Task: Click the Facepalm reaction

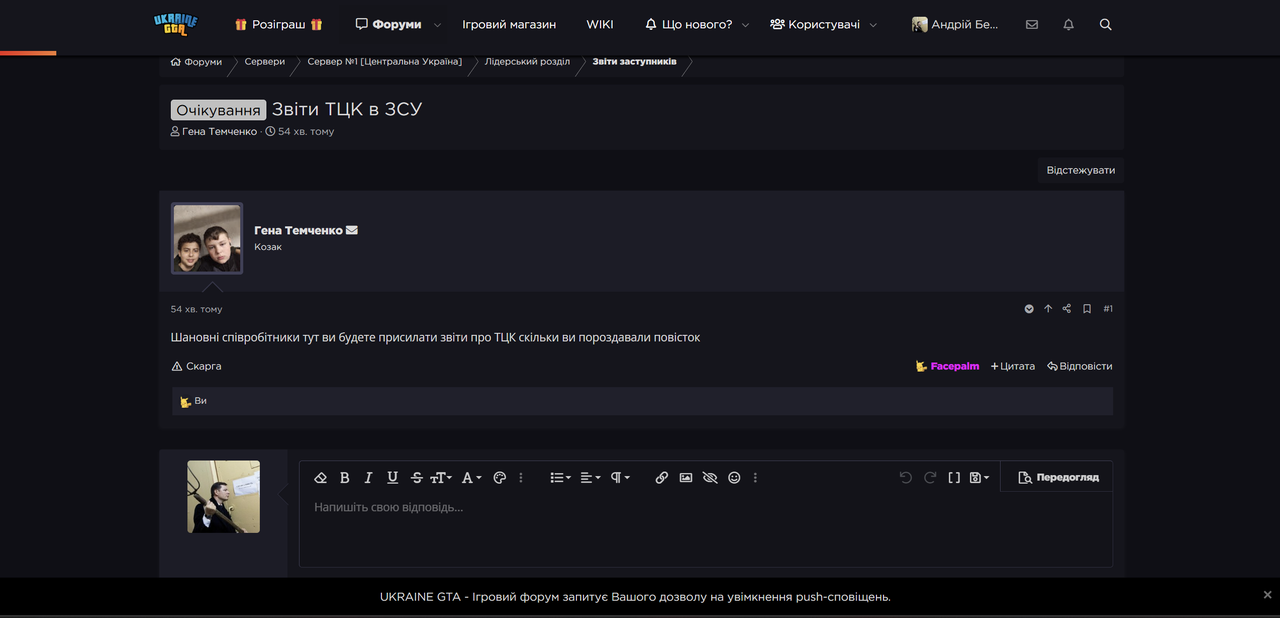Action: 947,366
